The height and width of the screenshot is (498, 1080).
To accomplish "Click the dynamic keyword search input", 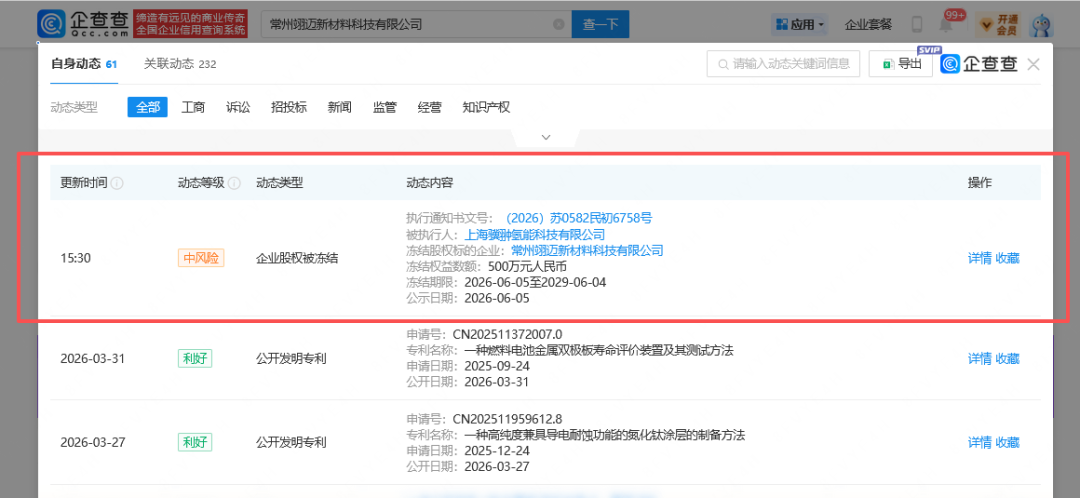I will [783, 64].
